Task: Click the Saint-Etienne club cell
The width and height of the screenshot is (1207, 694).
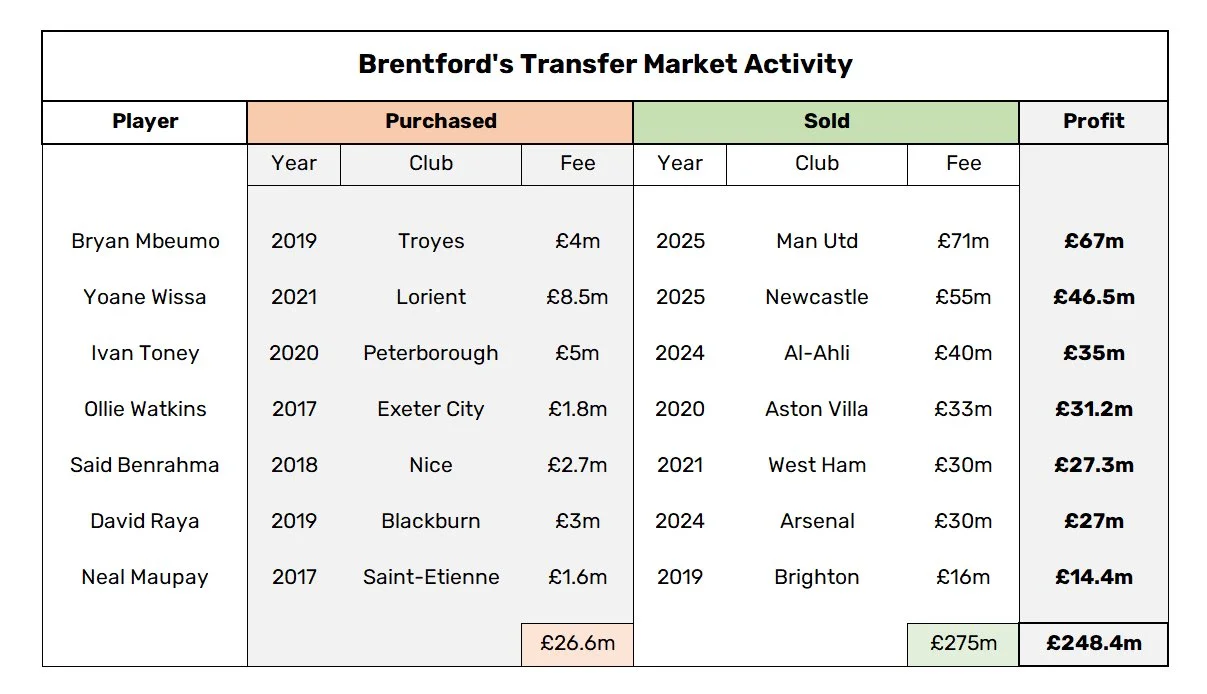Action: tap(431, 577)
